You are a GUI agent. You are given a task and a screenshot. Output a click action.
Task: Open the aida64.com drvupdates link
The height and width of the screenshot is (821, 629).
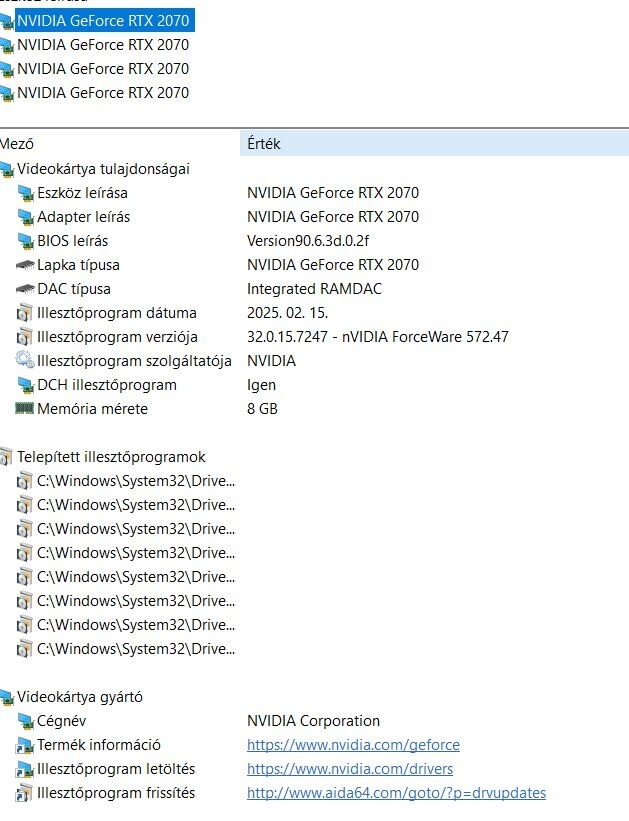coord(396,793)
